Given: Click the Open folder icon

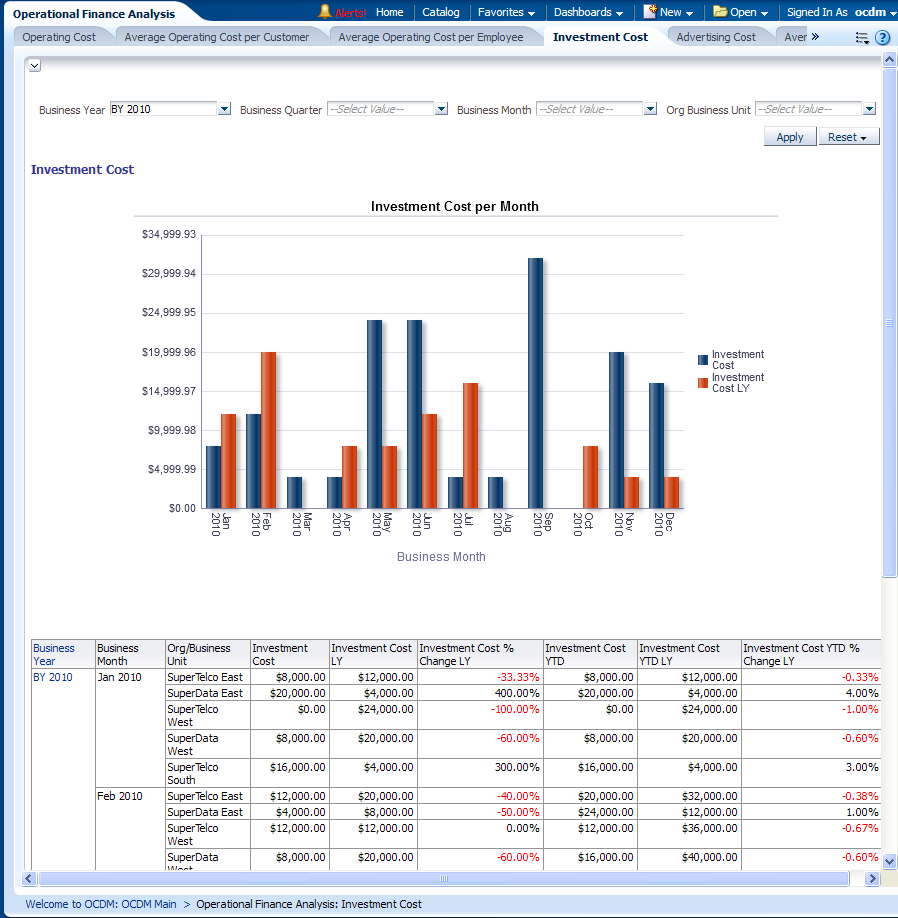Looking at the screenshot, I should (720, 12).
